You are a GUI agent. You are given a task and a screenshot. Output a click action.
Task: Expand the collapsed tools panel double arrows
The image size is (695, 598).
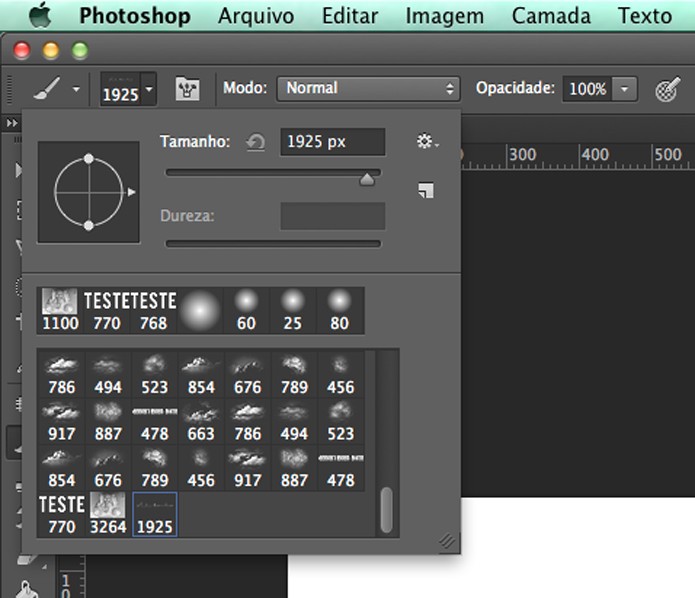(12, 123)
